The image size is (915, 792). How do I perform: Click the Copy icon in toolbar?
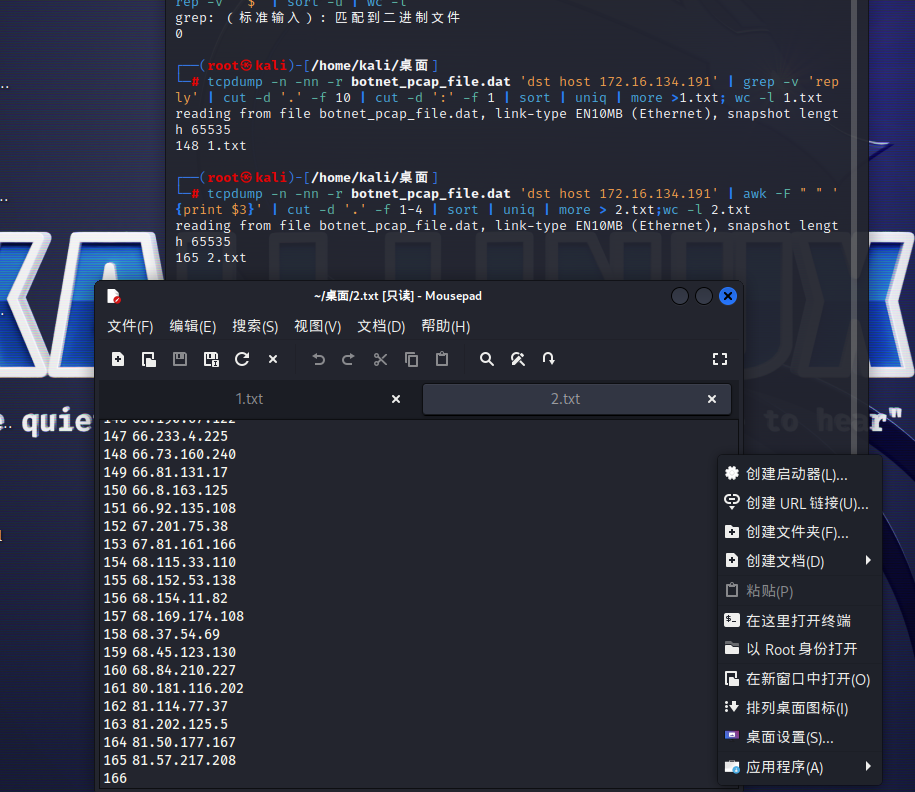[411, 359]
